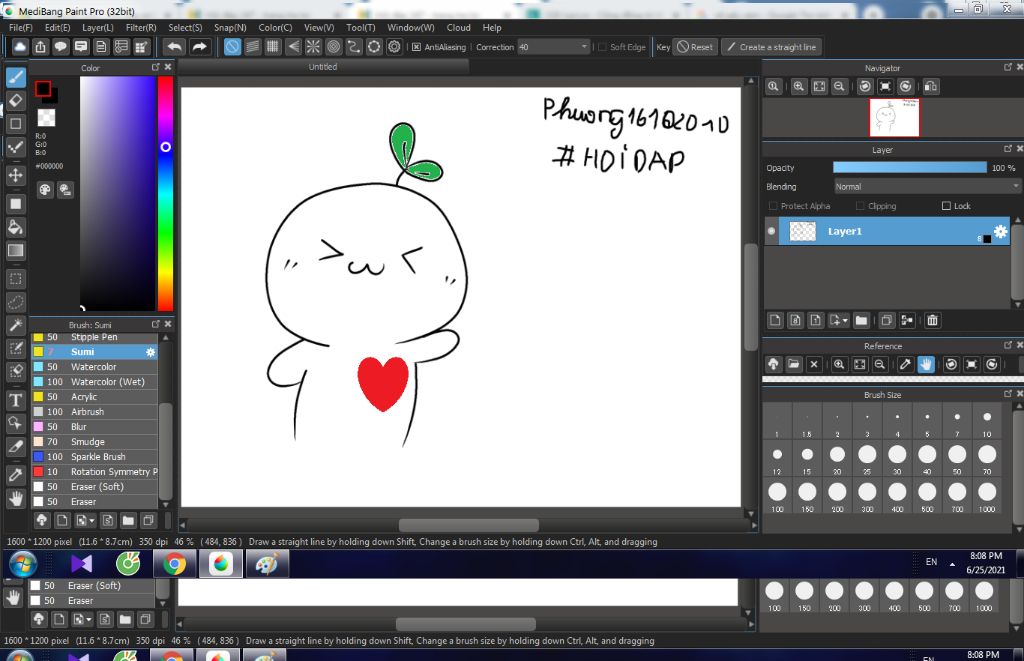Add a new 8-bit layer
The width and height of the screenshot is (1024, 661).
click(795, 320)
